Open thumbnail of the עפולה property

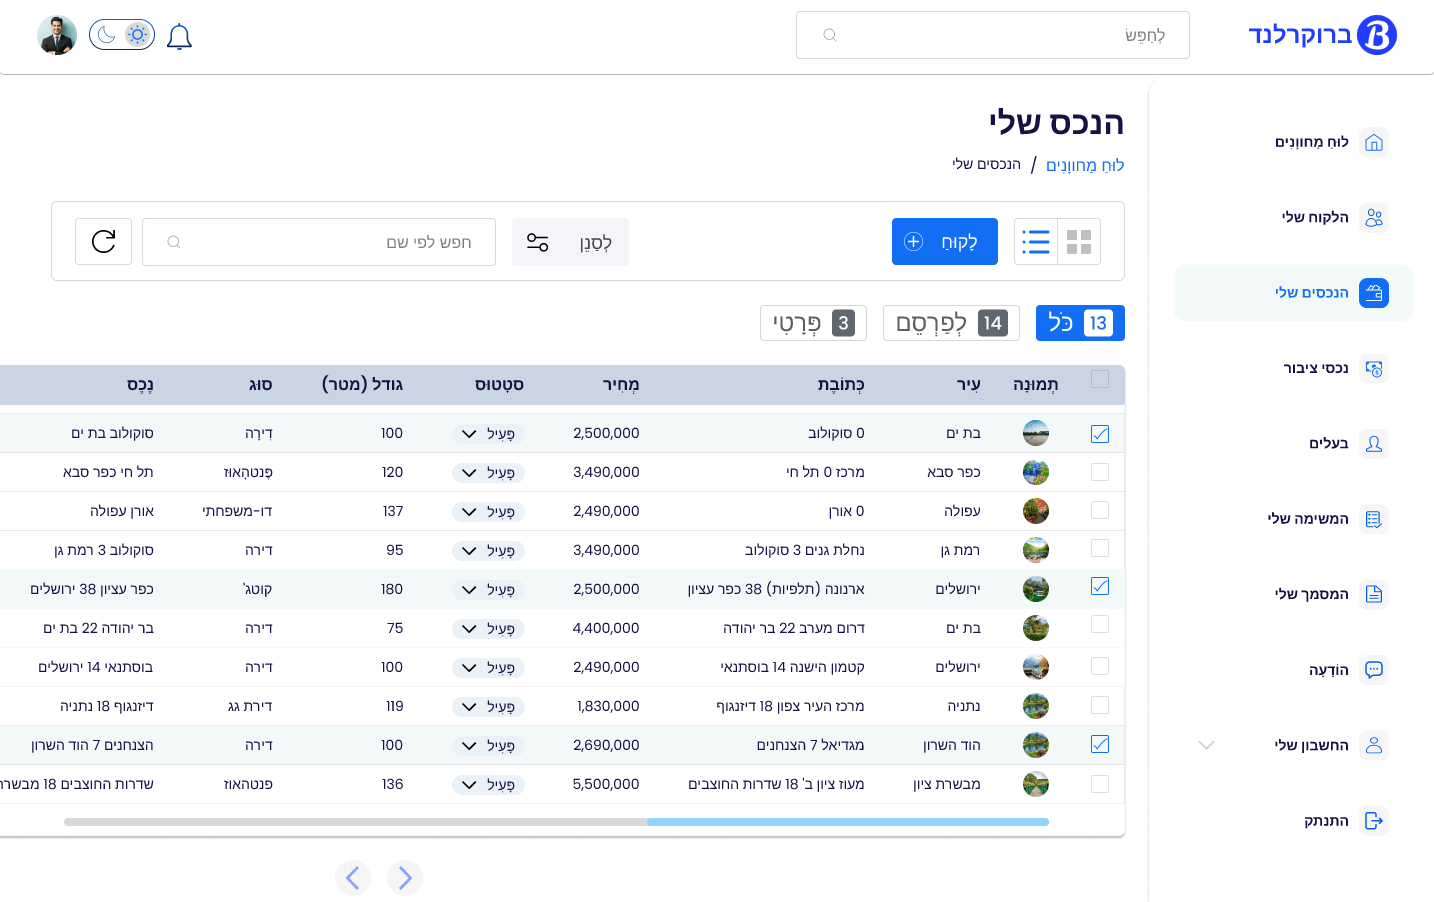(1036, 511)
